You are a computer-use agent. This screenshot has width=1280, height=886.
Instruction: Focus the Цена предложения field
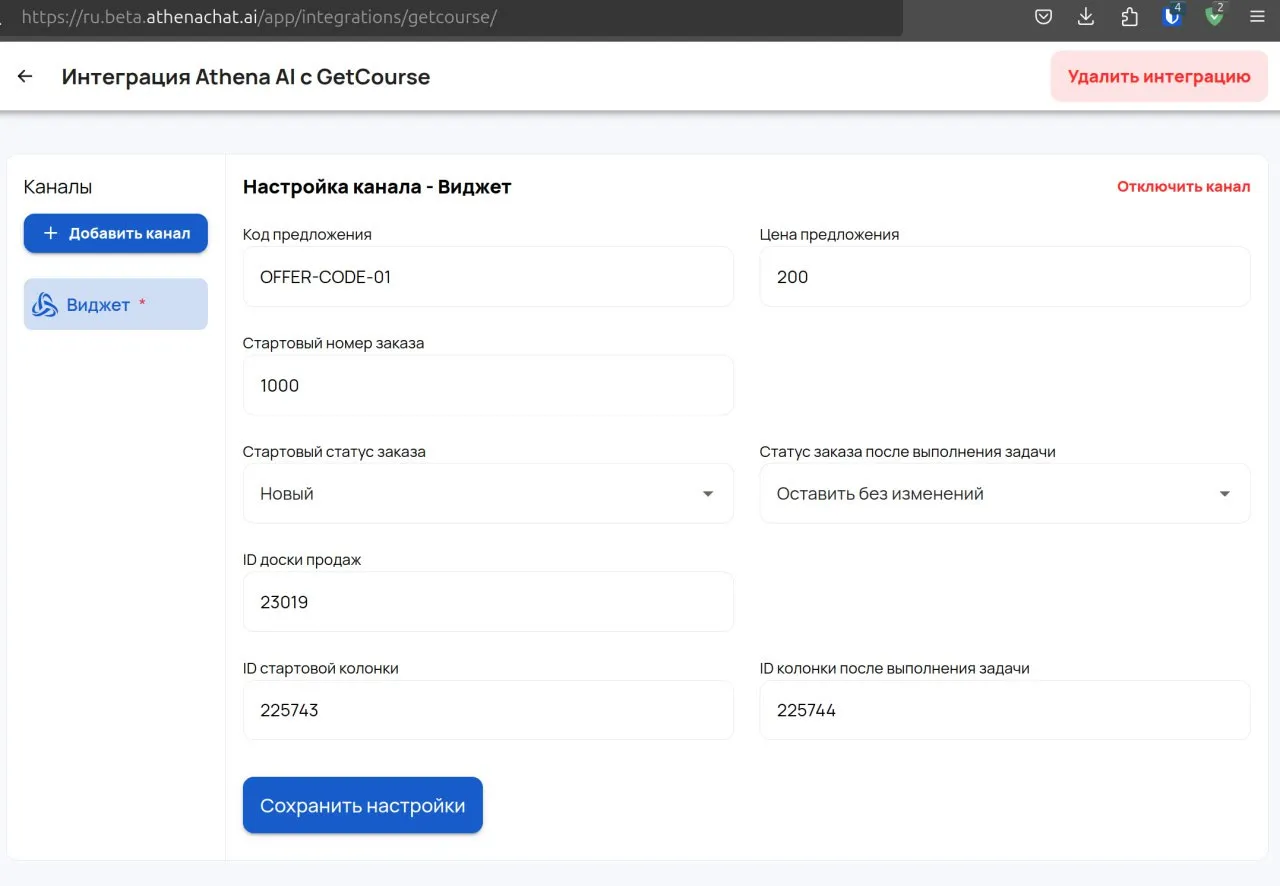1004,277
